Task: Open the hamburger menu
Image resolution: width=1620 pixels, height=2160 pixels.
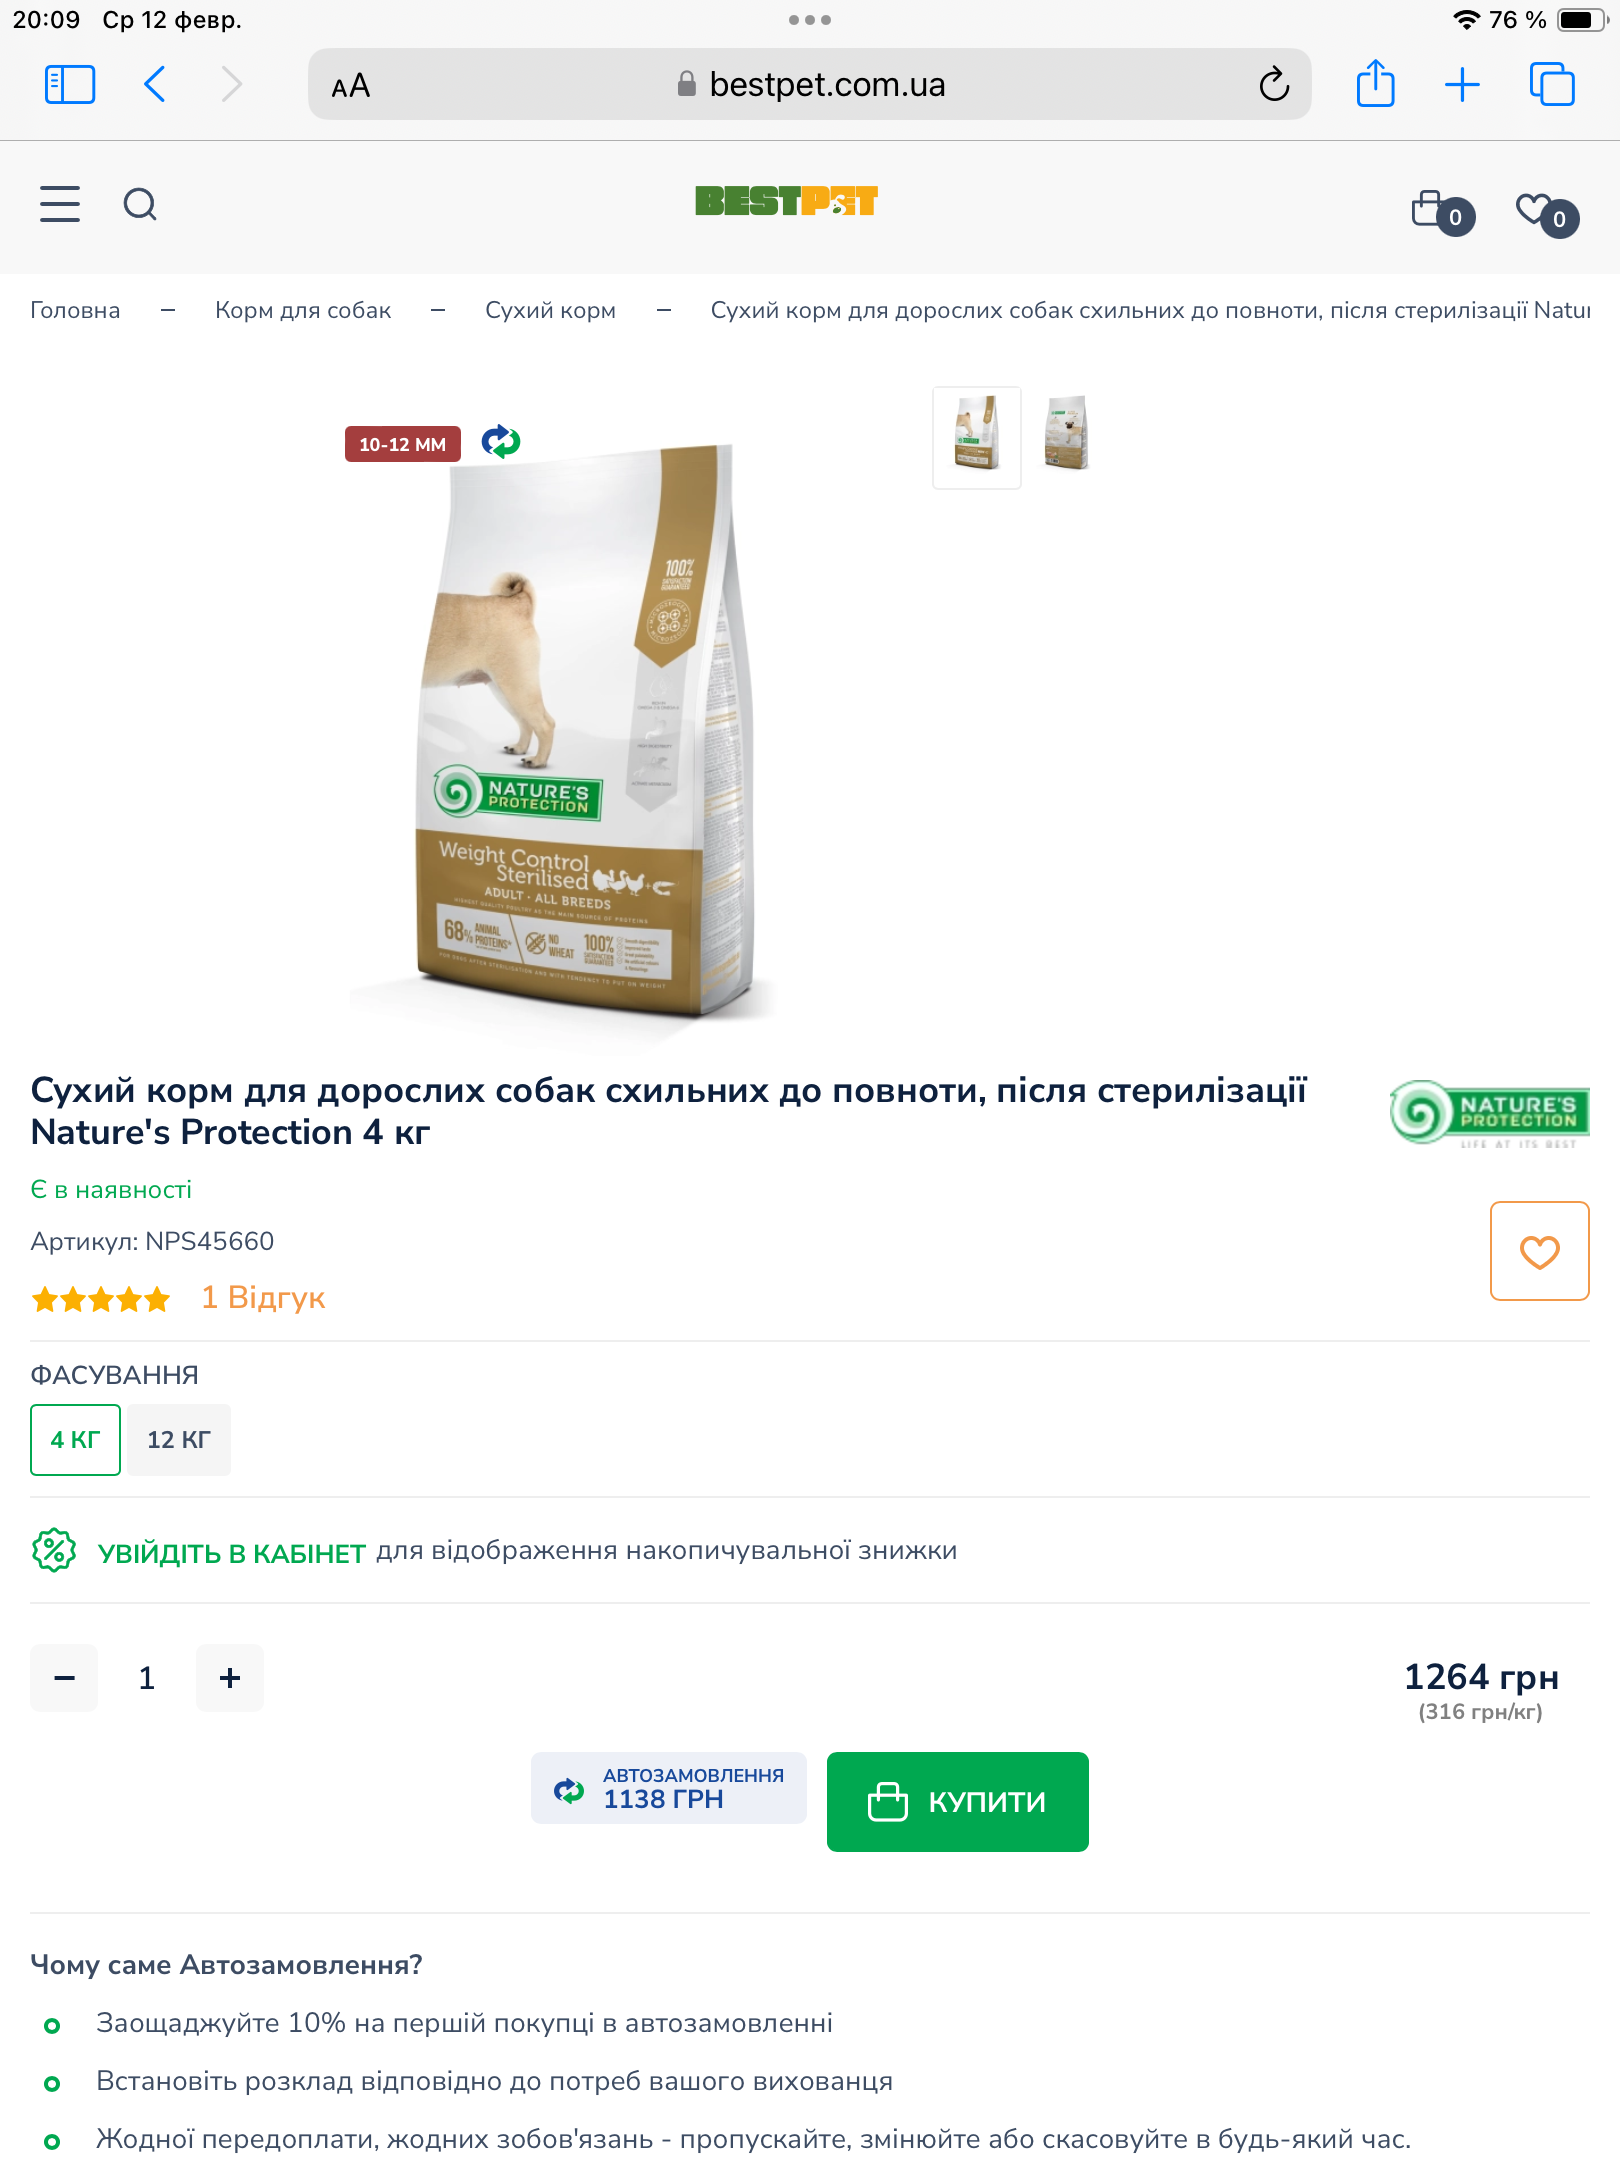Action: tap(60, 204)
